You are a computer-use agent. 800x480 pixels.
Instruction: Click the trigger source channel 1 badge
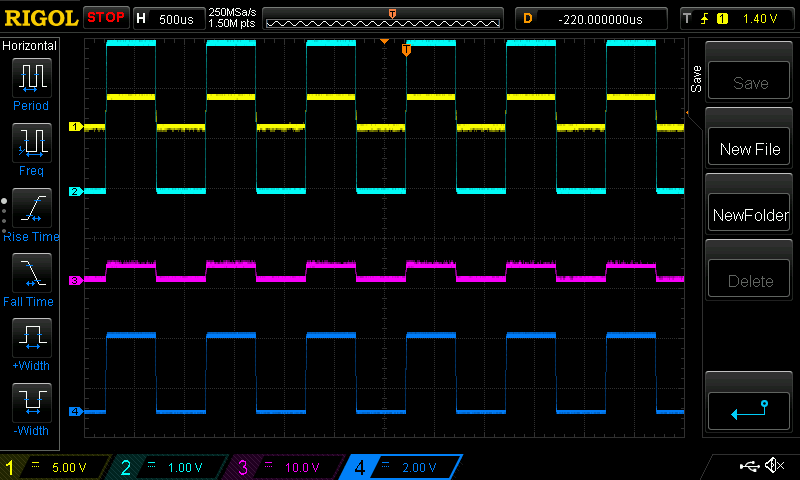click(x=722, y=19)
